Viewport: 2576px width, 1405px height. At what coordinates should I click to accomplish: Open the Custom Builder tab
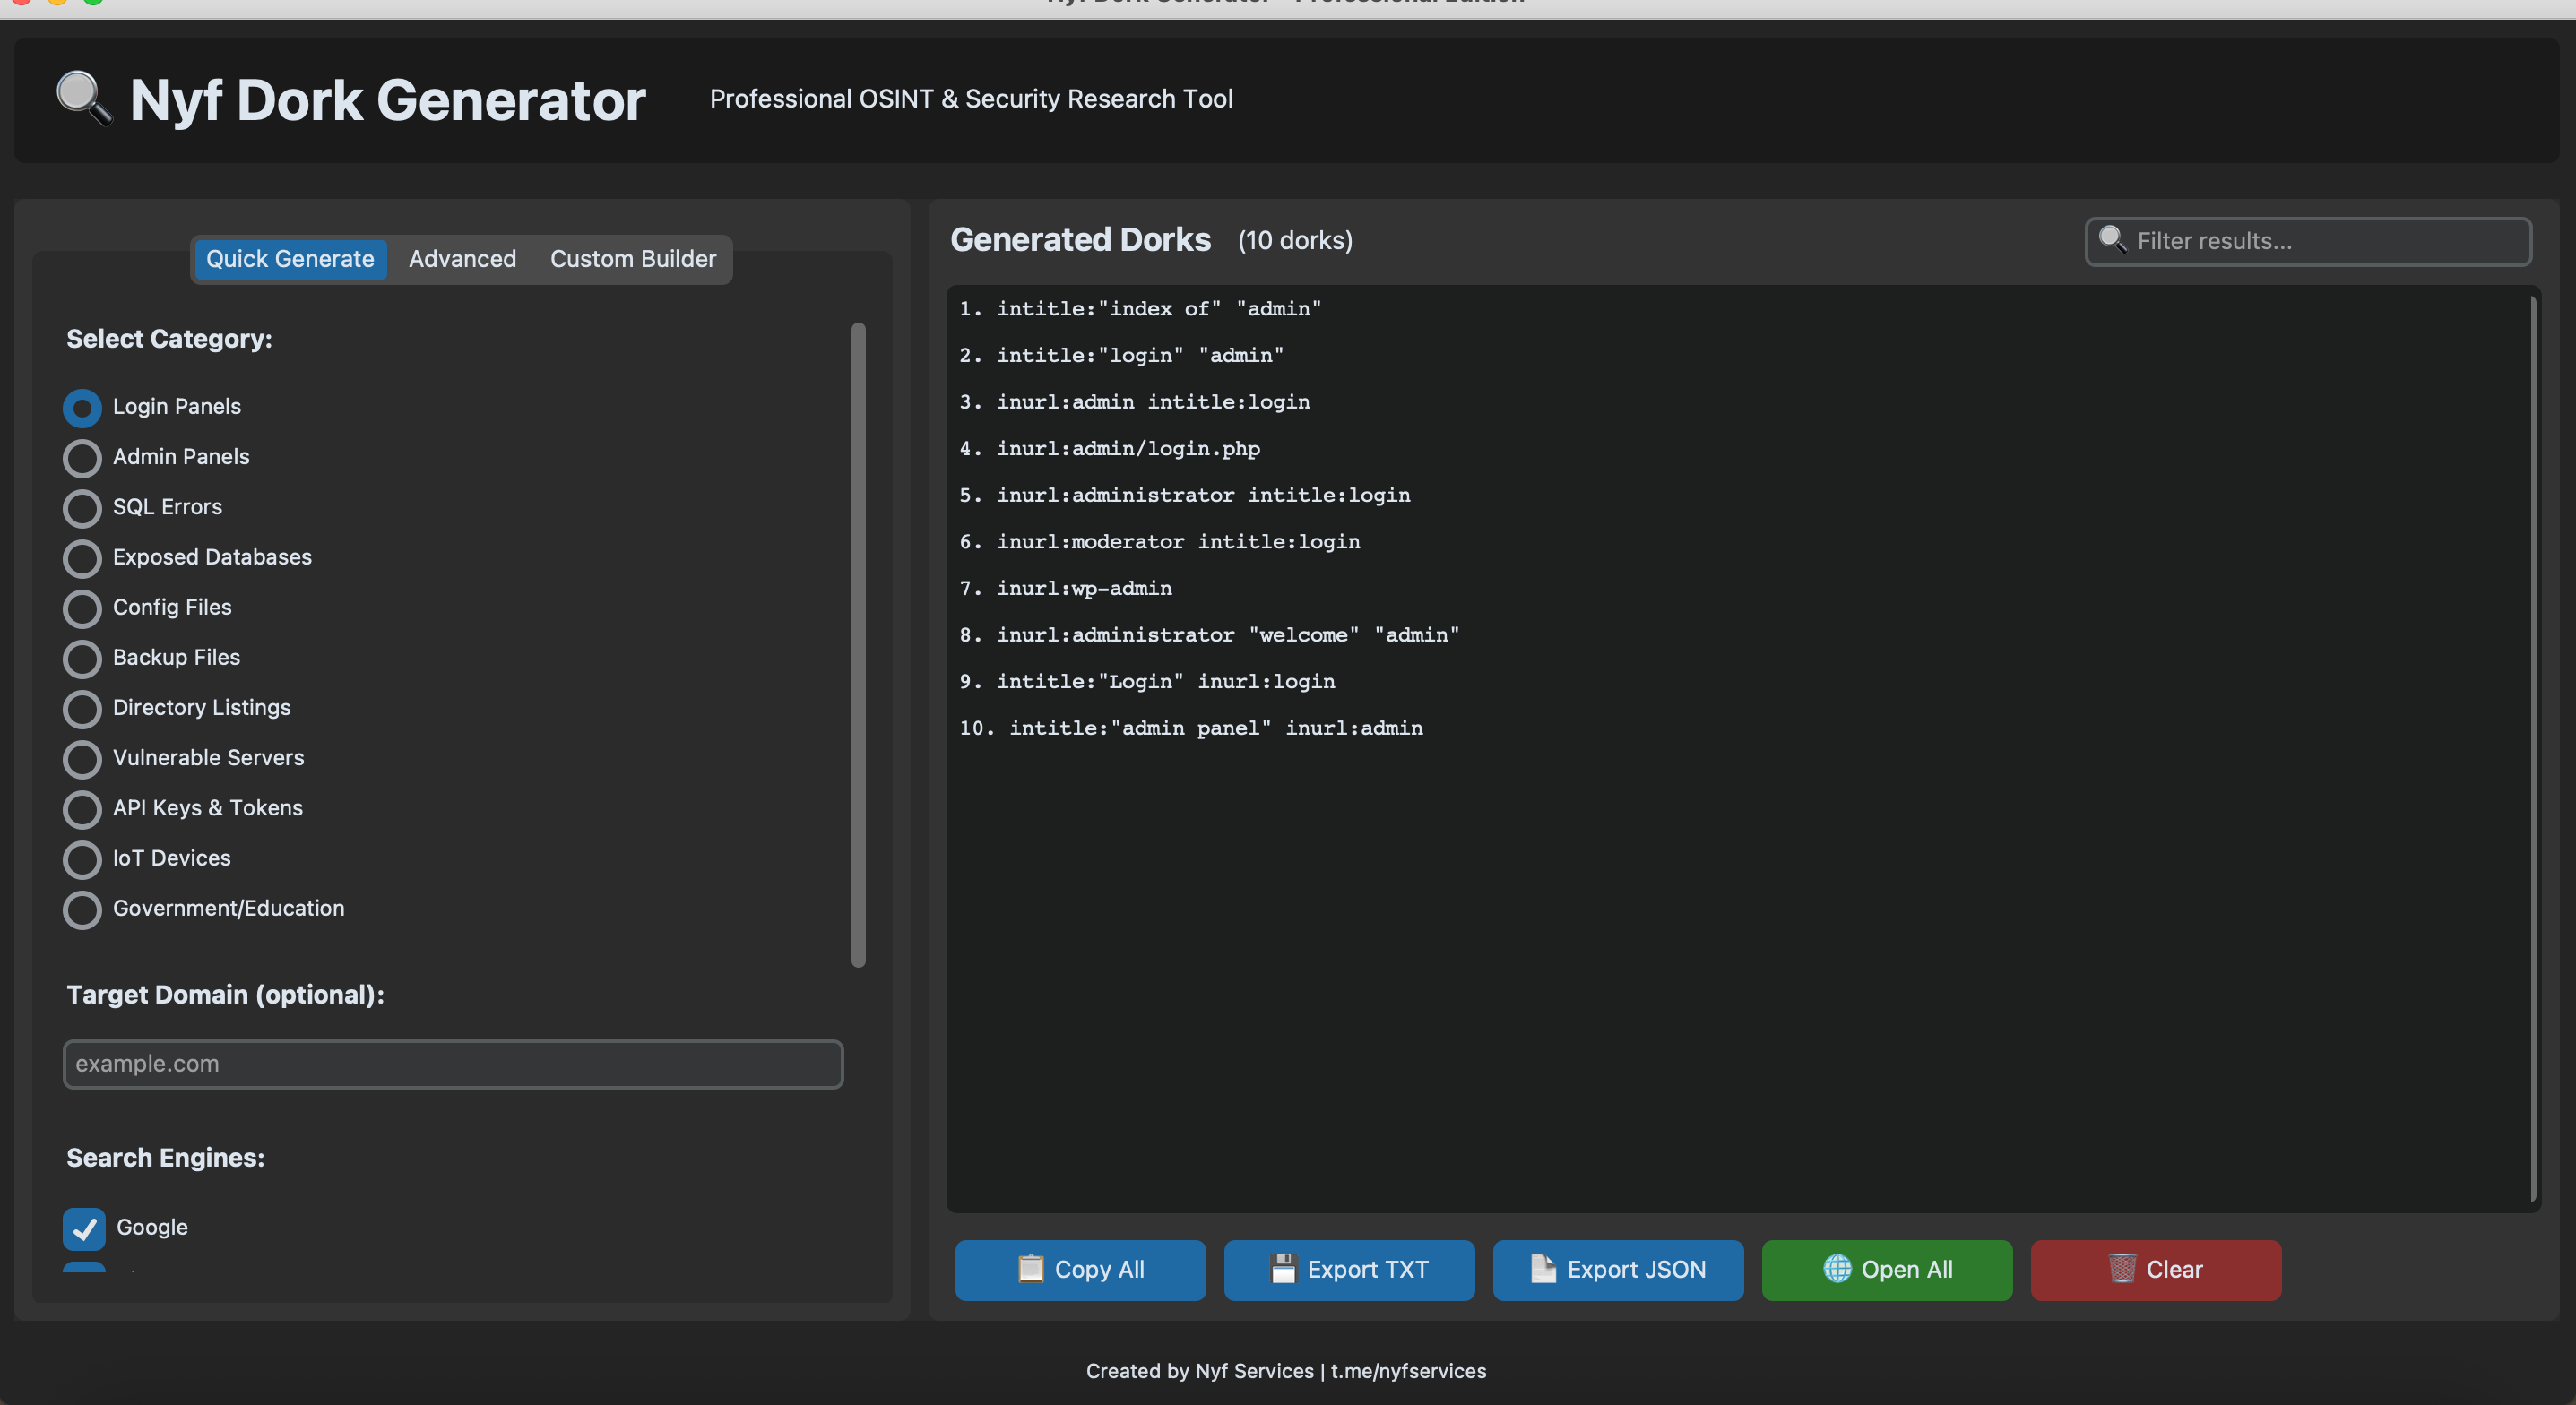point(633,259)
